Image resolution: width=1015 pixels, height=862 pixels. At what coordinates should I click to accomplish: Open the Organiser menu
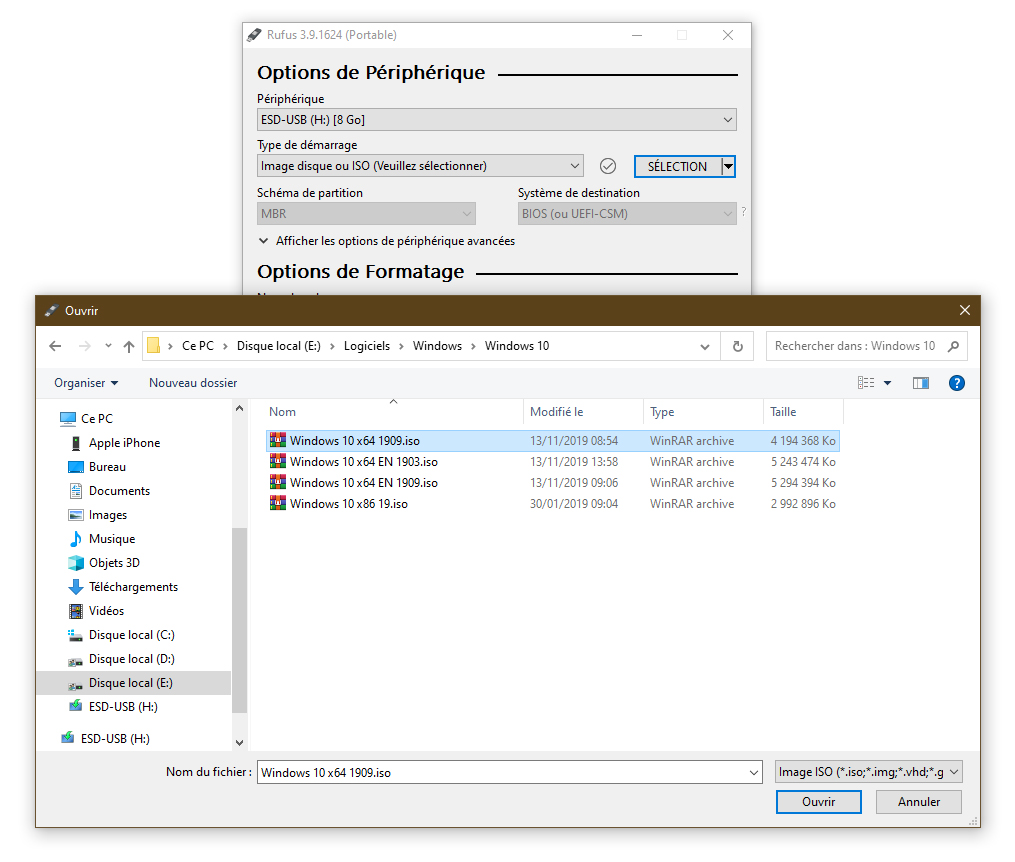tap(86, 383)
